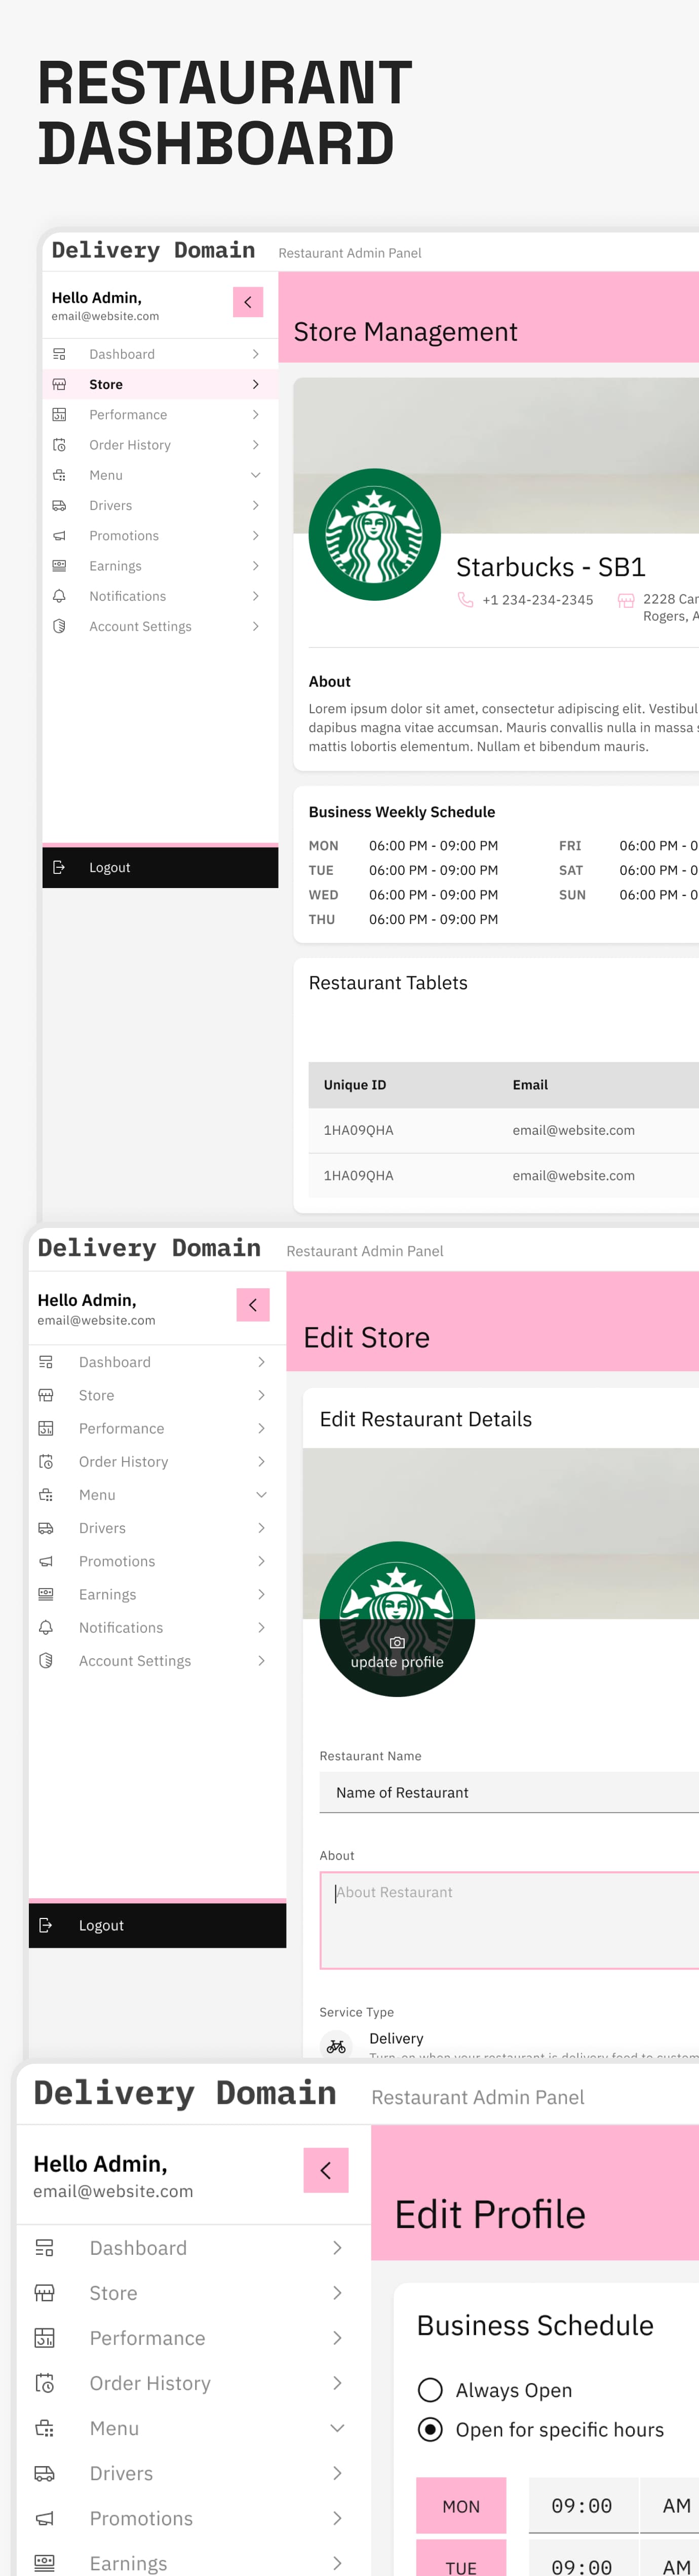Click Logout button in Store Management panel
Screen dimensions: 699x2576
pyautogui.click(x=160, y=867)
